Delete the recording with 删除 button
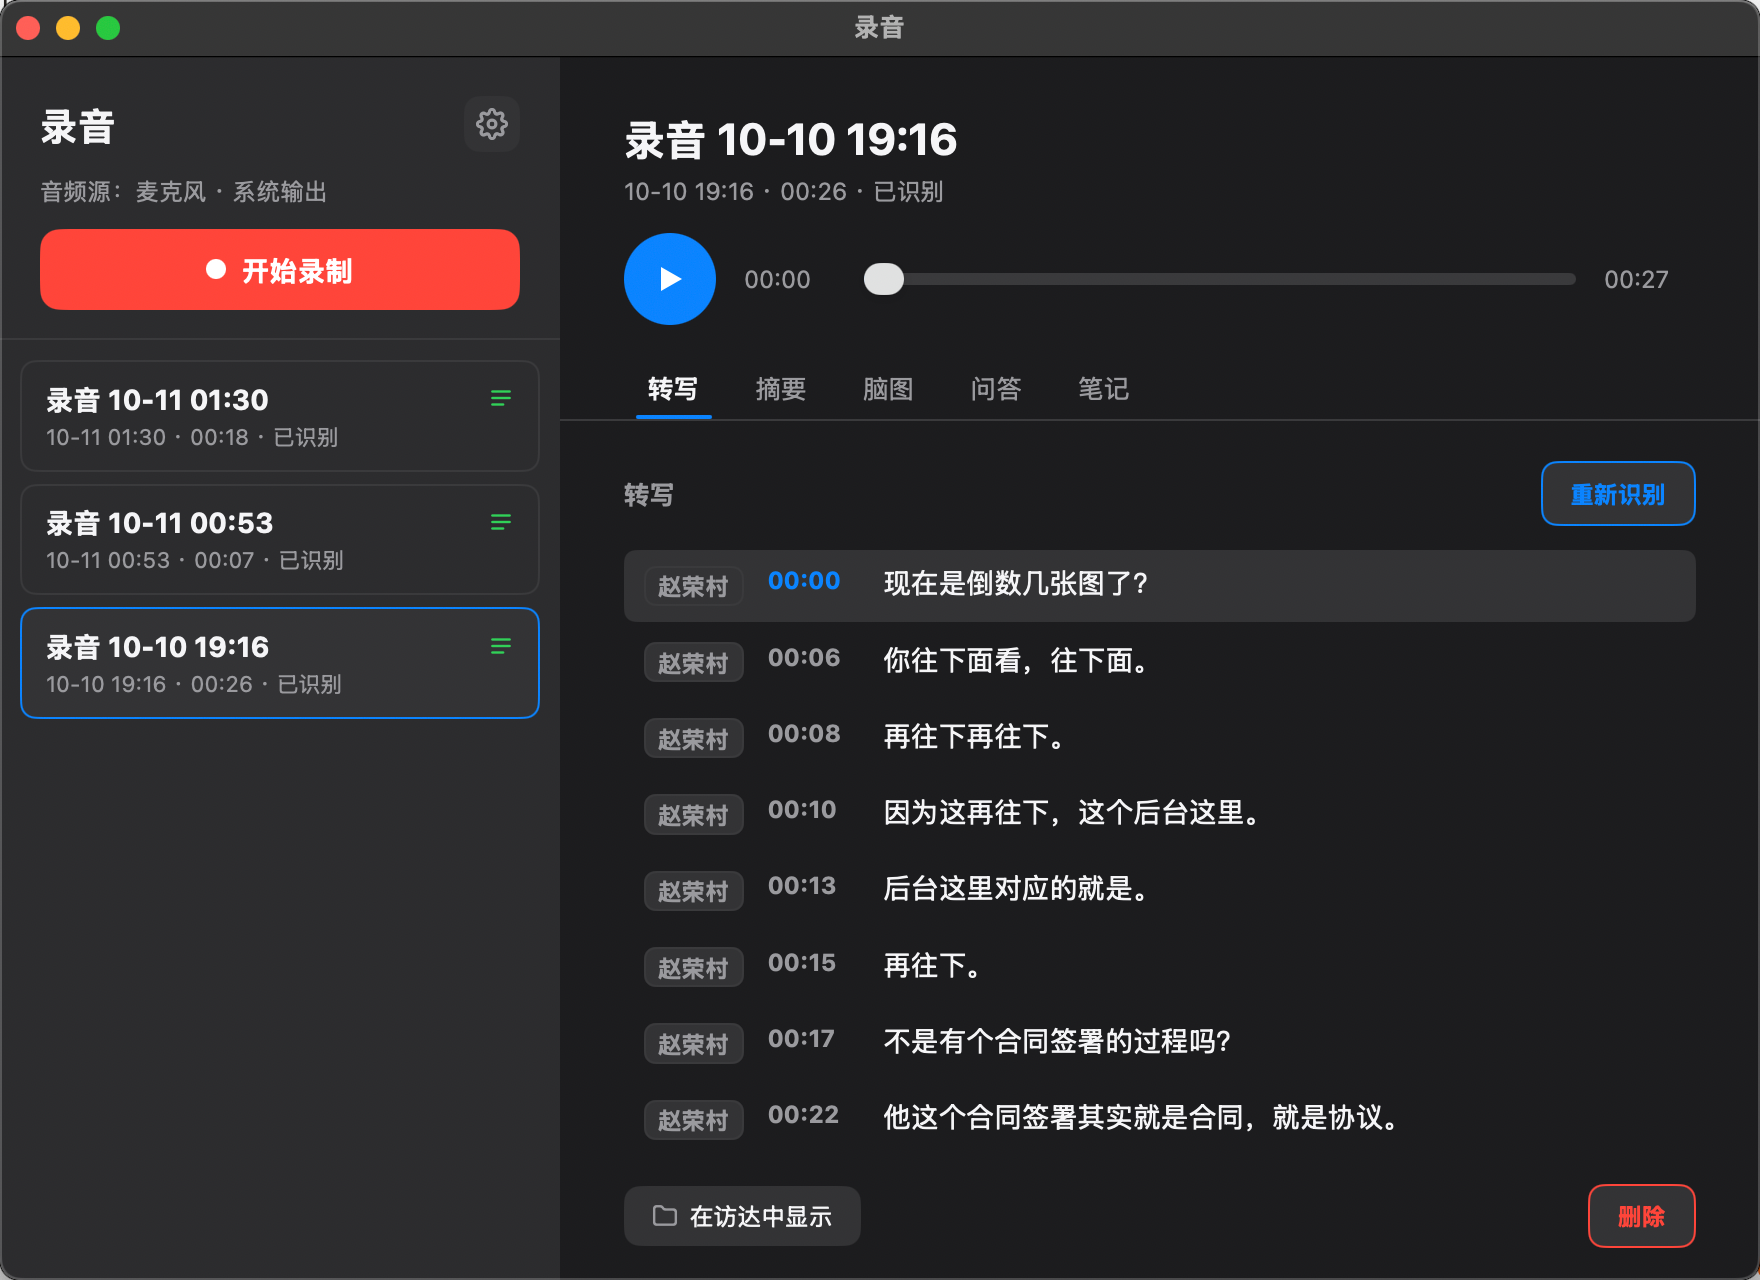The image size is (1760, 1280). tap(1641, 1216)
